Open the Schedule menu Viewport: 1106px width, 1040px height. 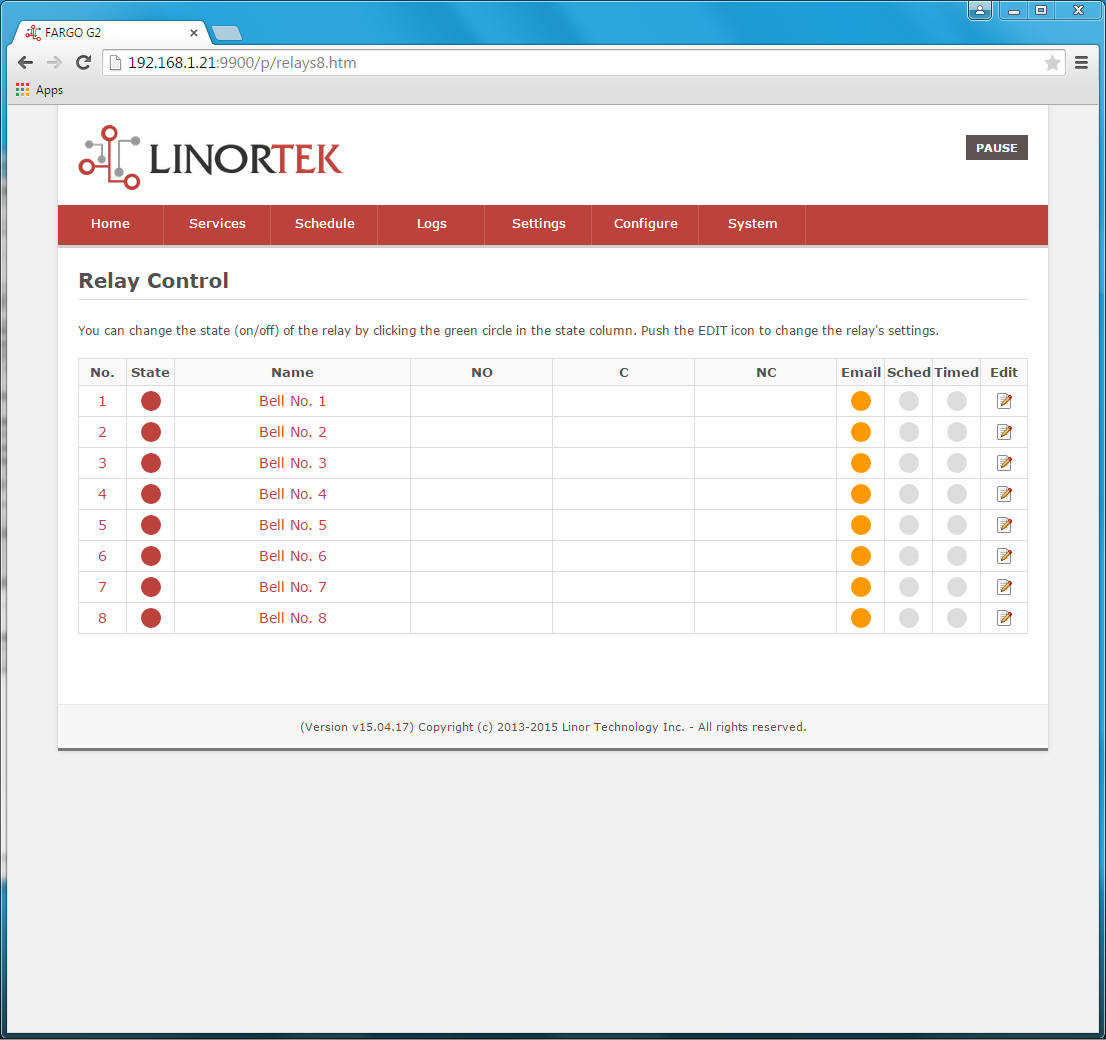click(324, 224)
